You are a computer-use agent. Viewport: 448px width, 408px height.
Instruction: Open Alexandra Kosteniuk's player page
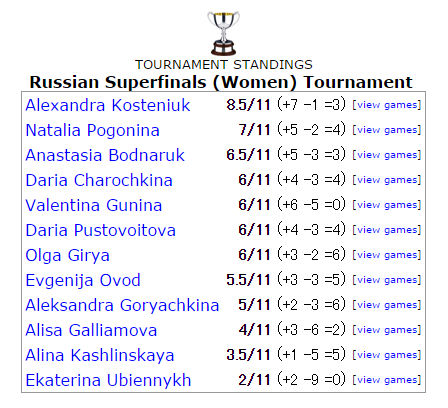point(108,105)
